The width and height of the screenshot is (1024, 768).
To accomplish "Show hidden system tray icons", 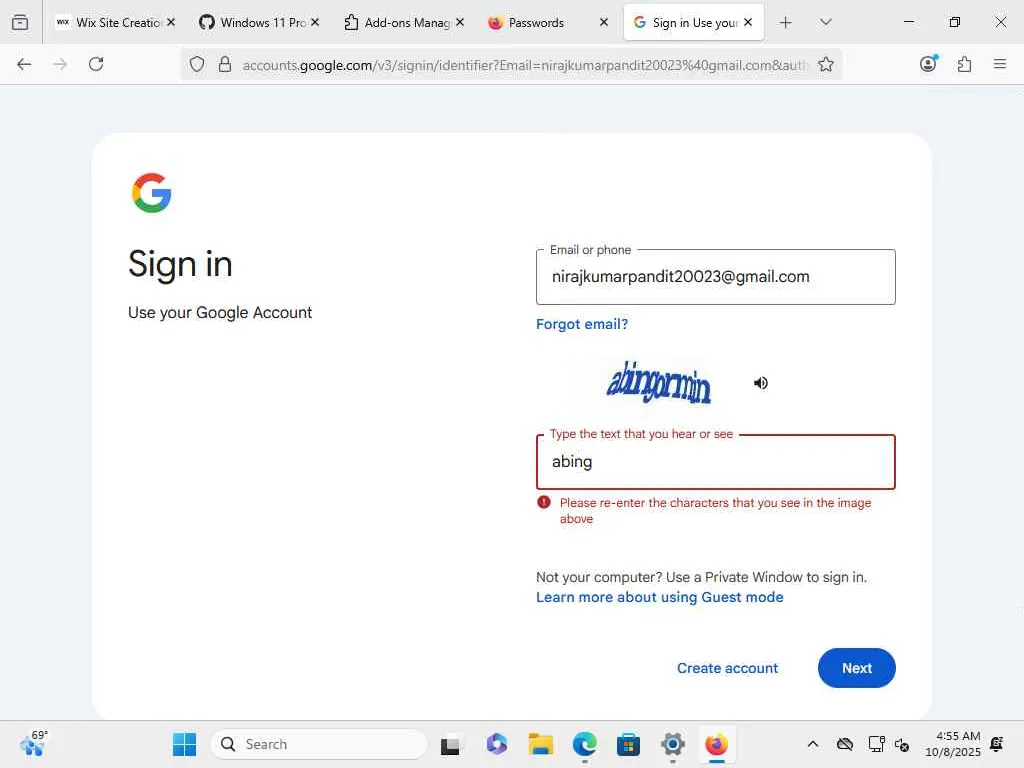I will click(x=812, y=744).
